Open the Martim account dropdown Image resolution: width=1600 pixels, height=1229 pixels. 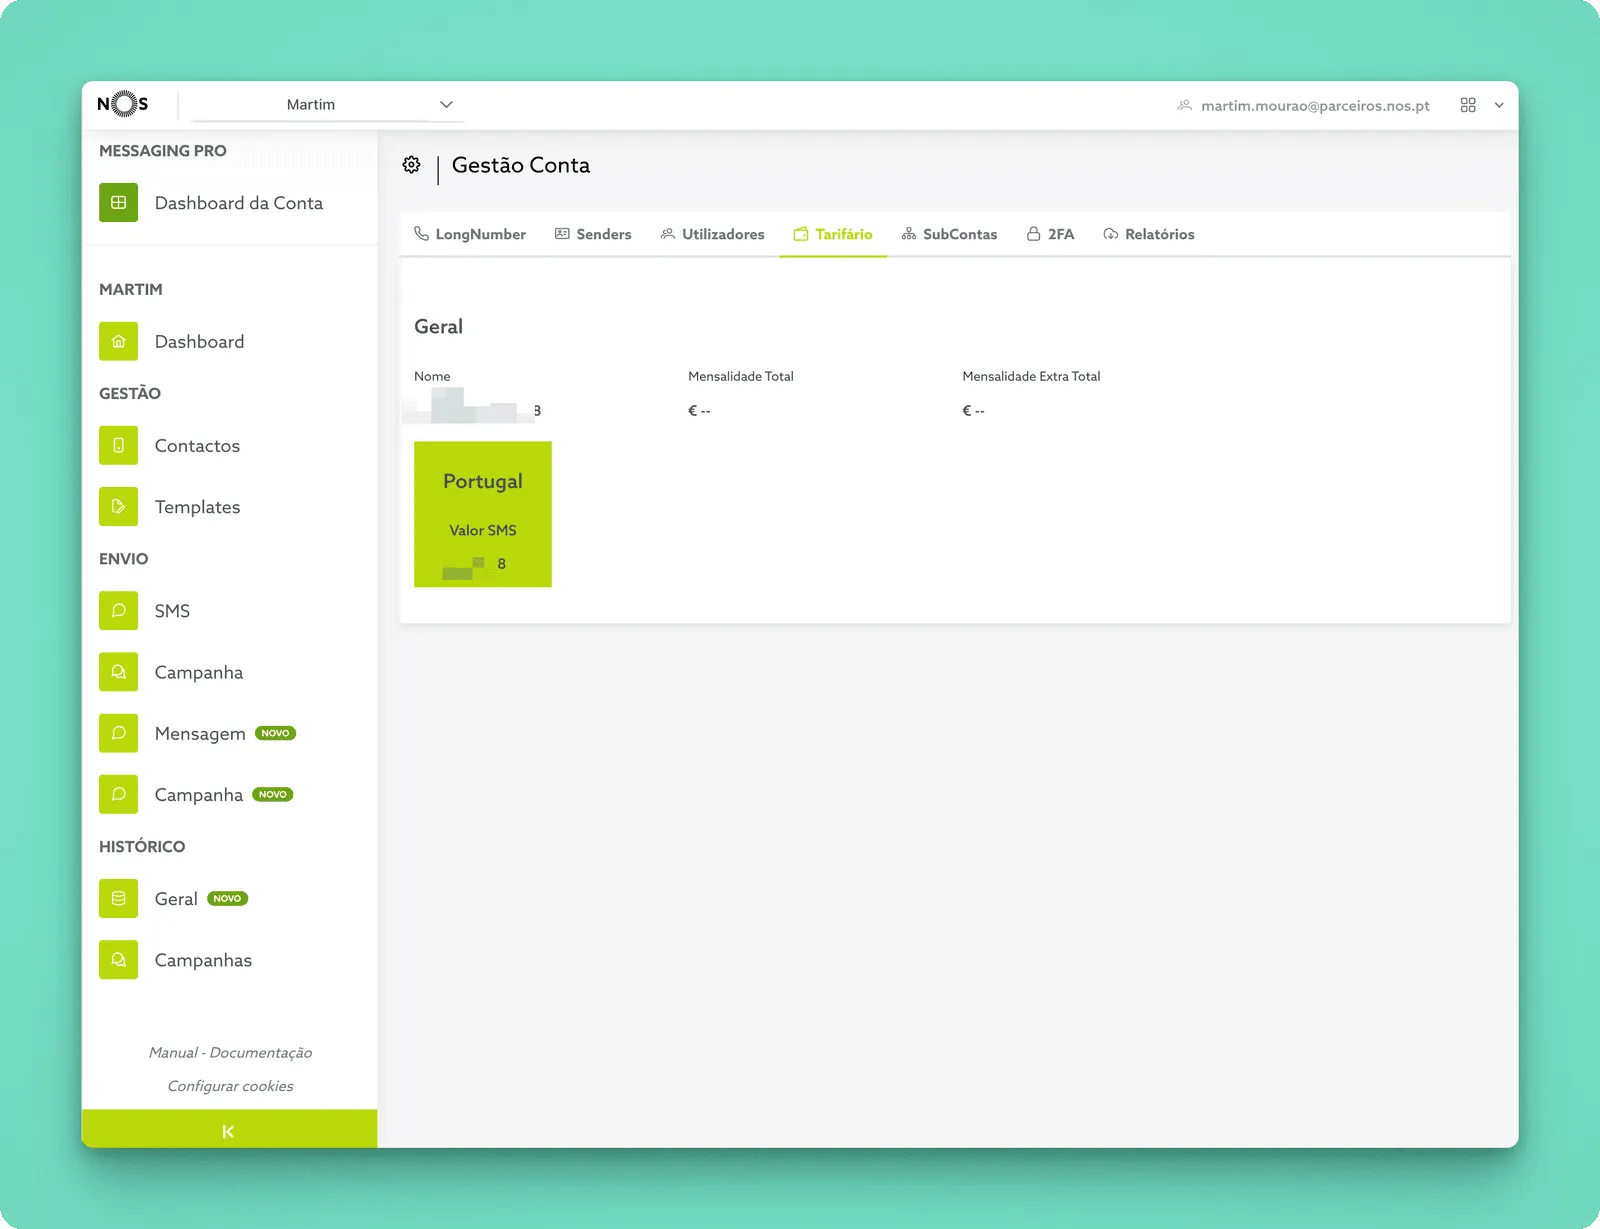(328, 105)
